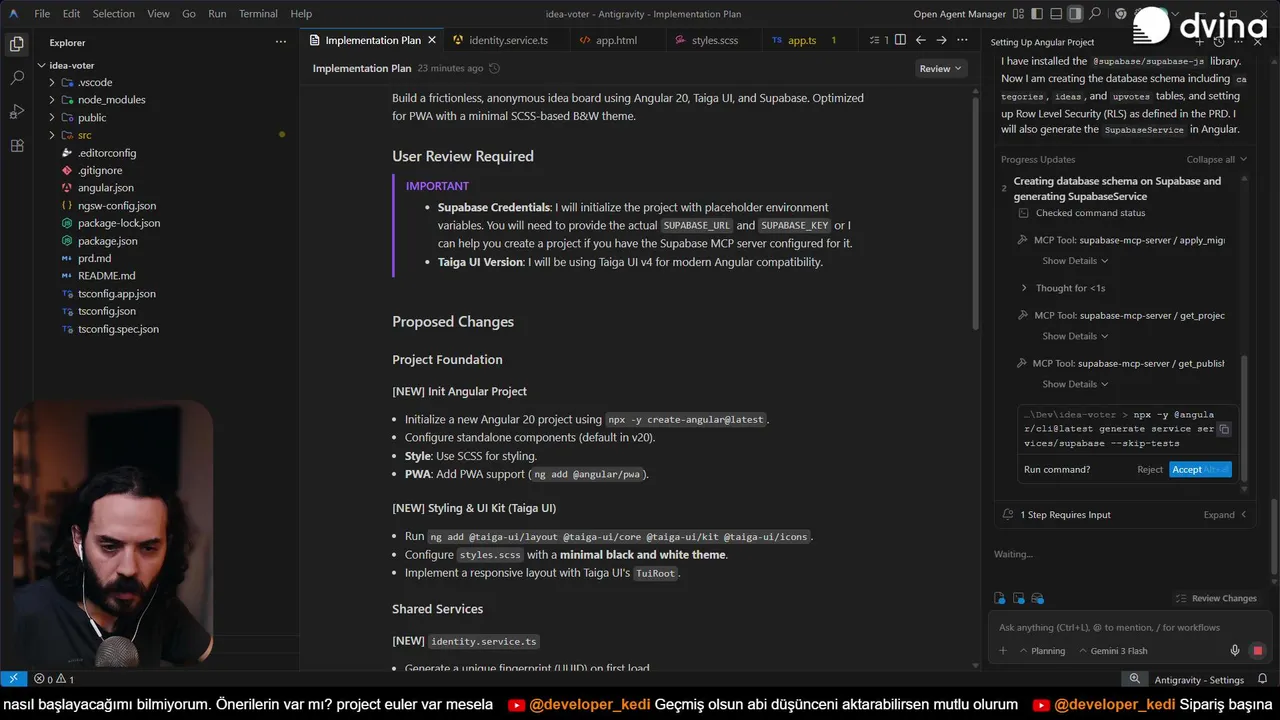The image size is (1280, 720).
Task: Open the Help menu
Action: [301, 14]
